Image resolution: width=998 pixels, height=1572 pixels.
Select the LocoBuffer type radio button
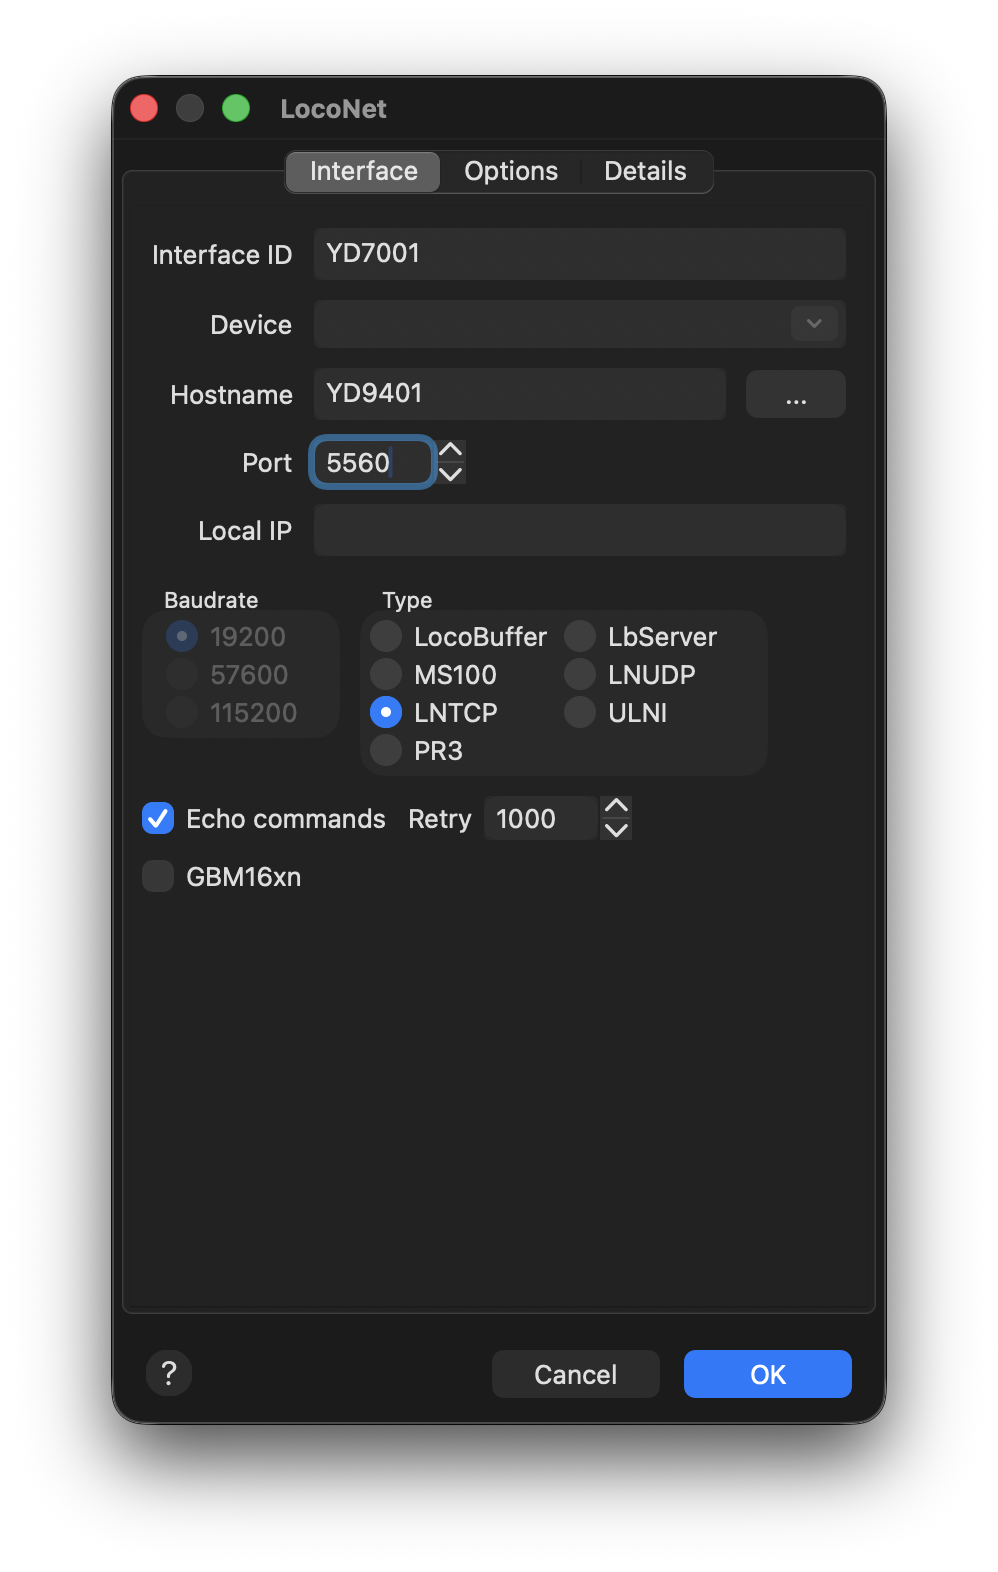coord(386,637)
